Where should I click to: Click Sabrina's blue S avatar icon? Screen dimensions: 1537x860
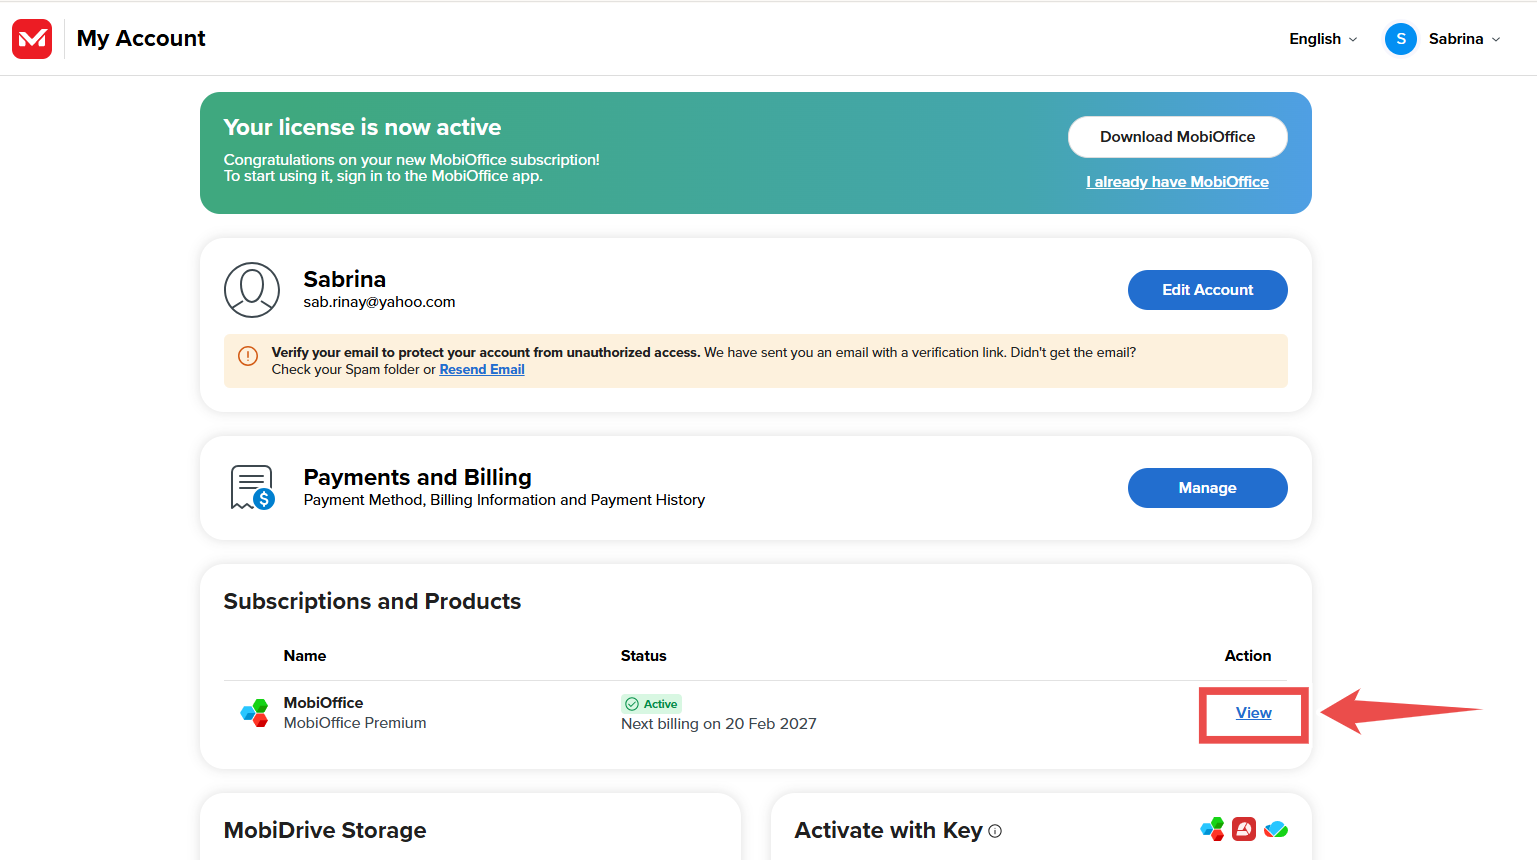click(x=1400, y=39)
